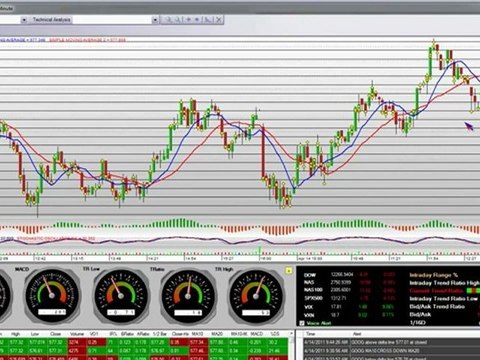Viewport: 480px width, 360px height.
Task: Click the X delete toolbar icon
Action: (x=218, y=20)
